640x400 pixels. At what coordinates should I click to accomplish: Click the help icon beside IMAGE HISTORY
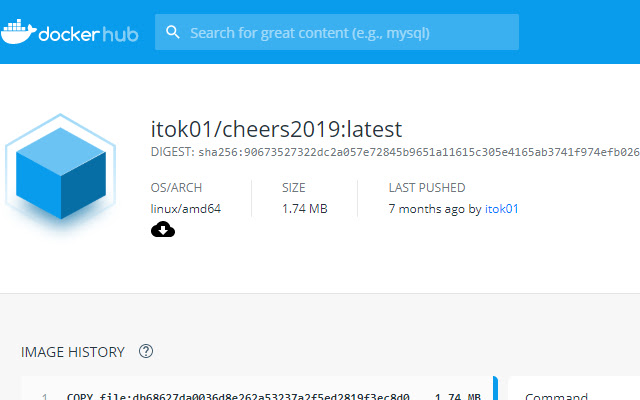tap(146, 351)
